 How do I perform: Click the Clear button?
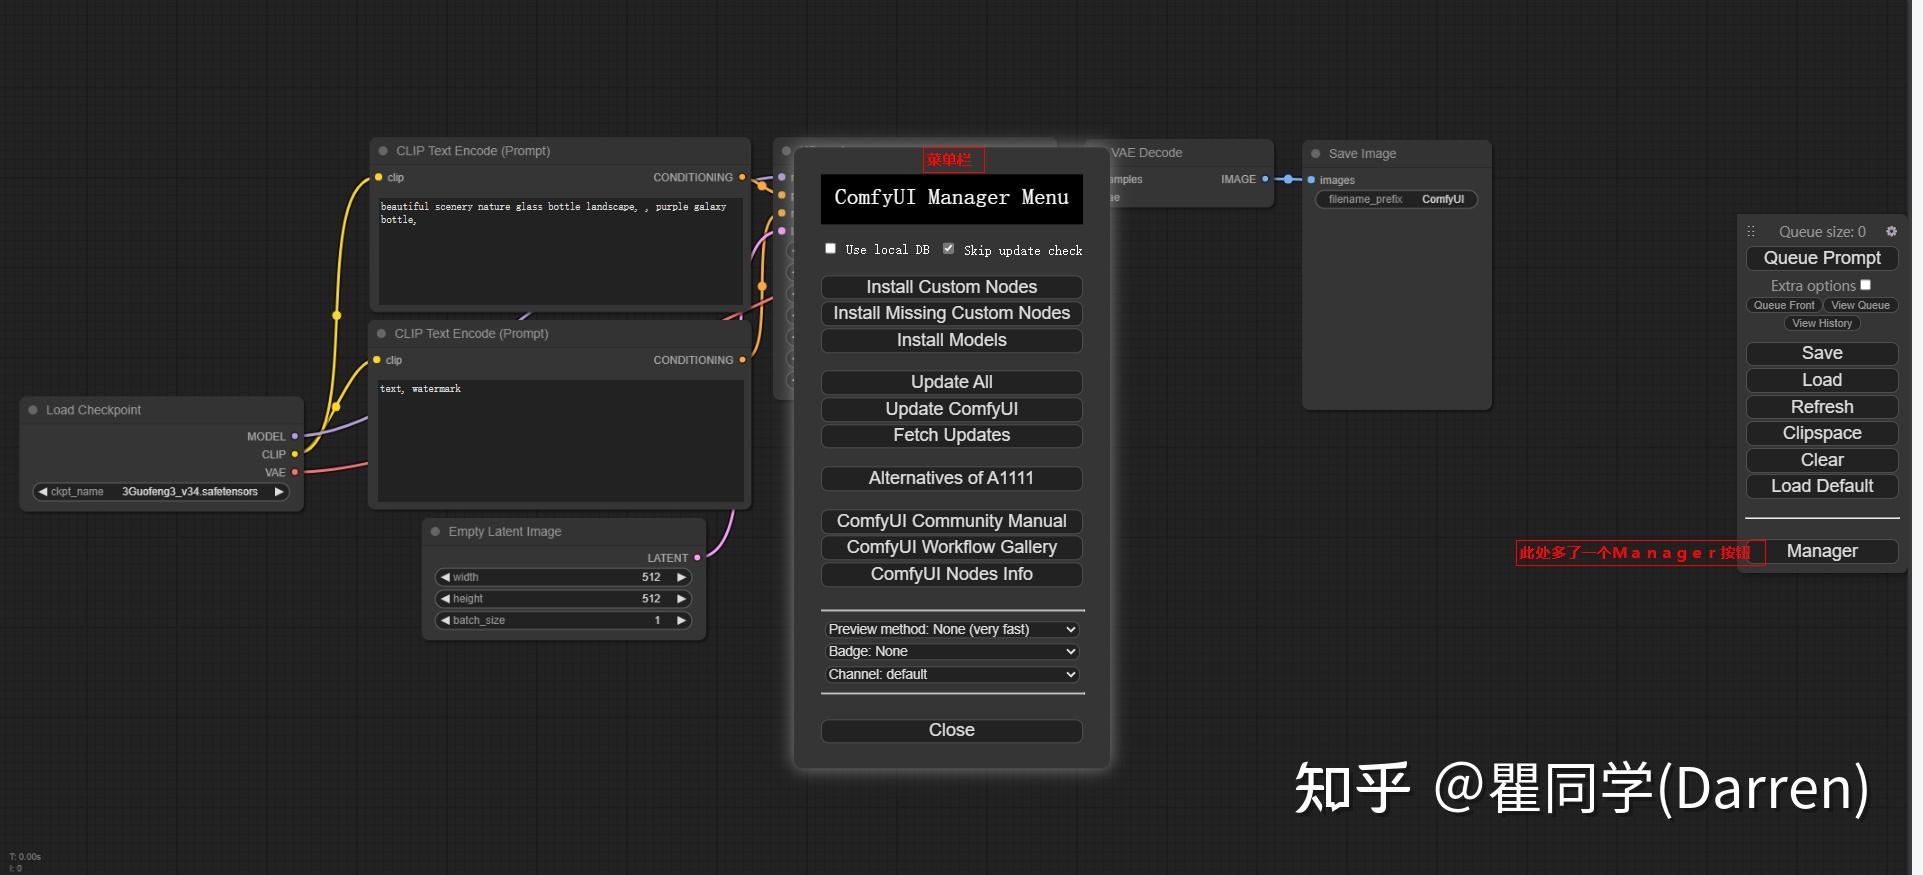[x=1822, y=460]
